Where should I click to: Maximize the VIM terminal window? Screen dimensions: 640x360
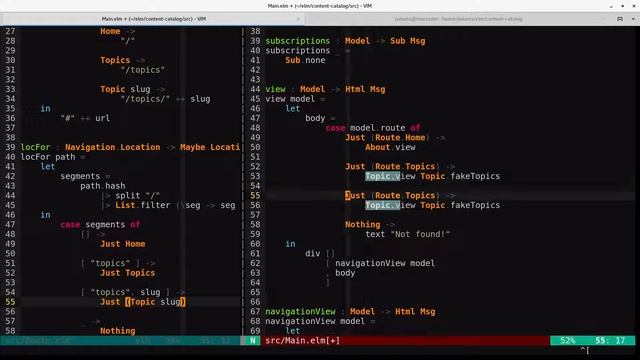coord(622,6)
